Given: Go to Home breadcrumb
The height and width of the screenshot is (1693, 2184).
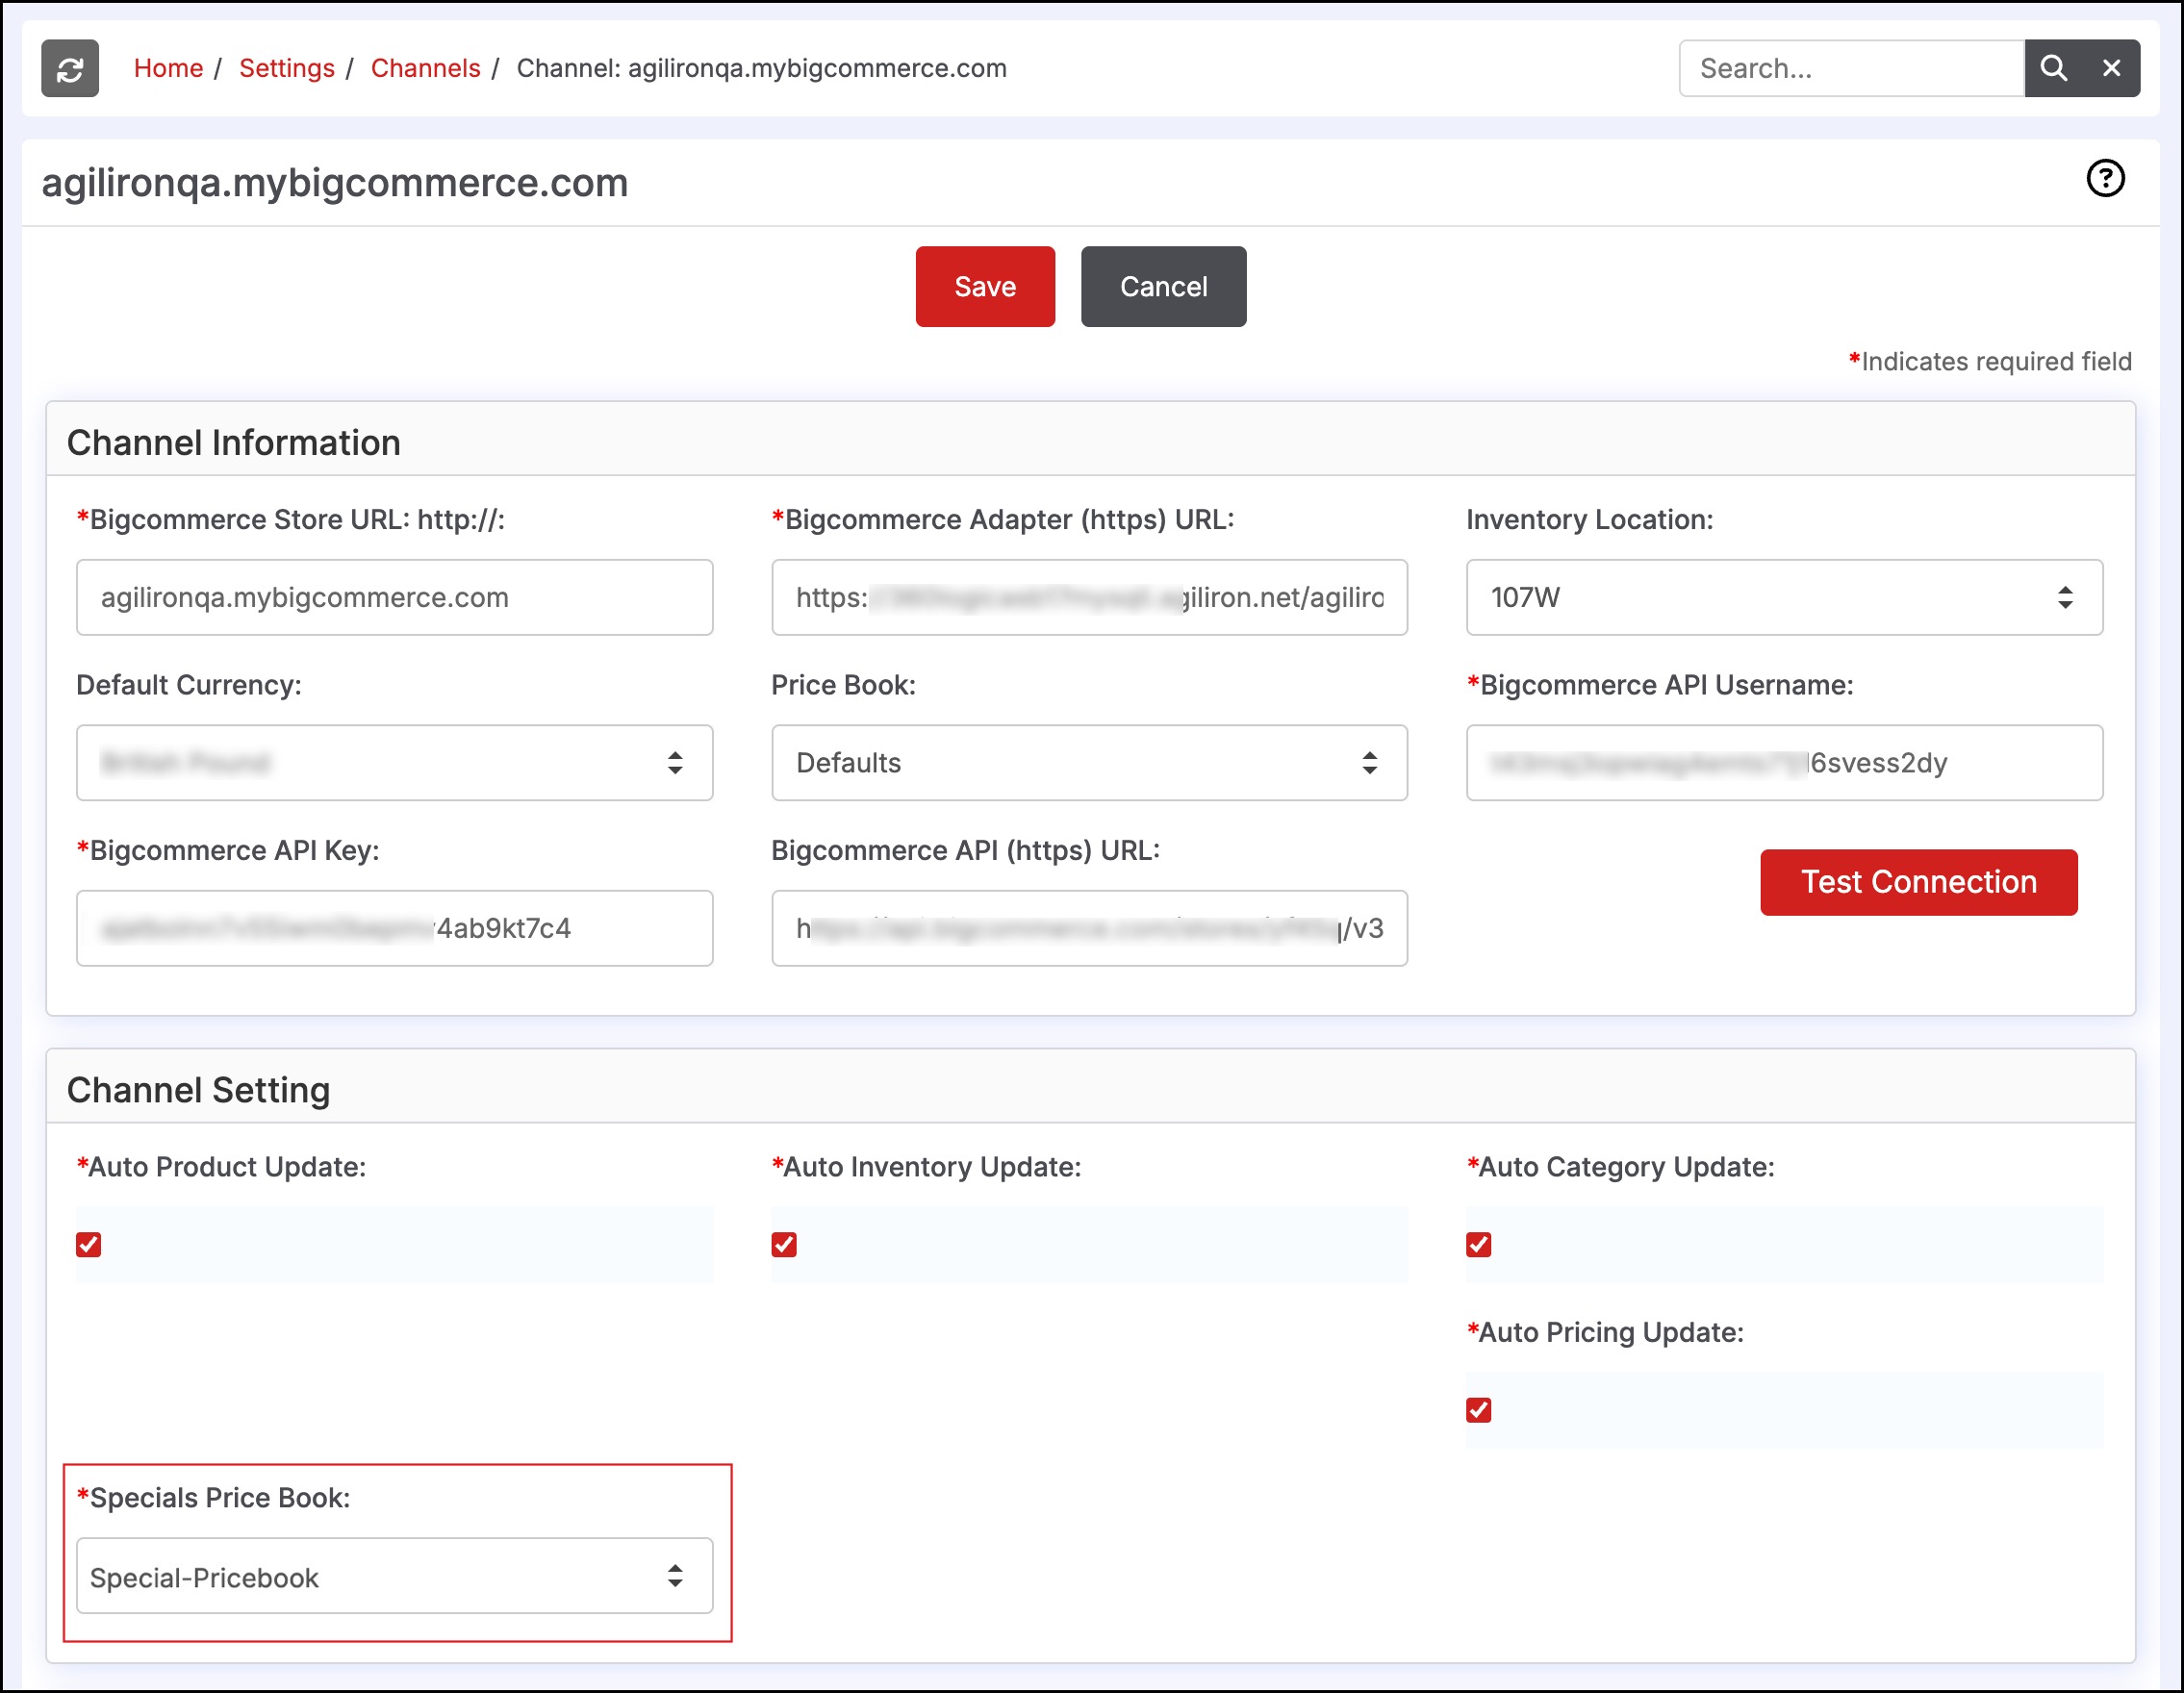Looking at the screenshot, I should click(168, 68).
